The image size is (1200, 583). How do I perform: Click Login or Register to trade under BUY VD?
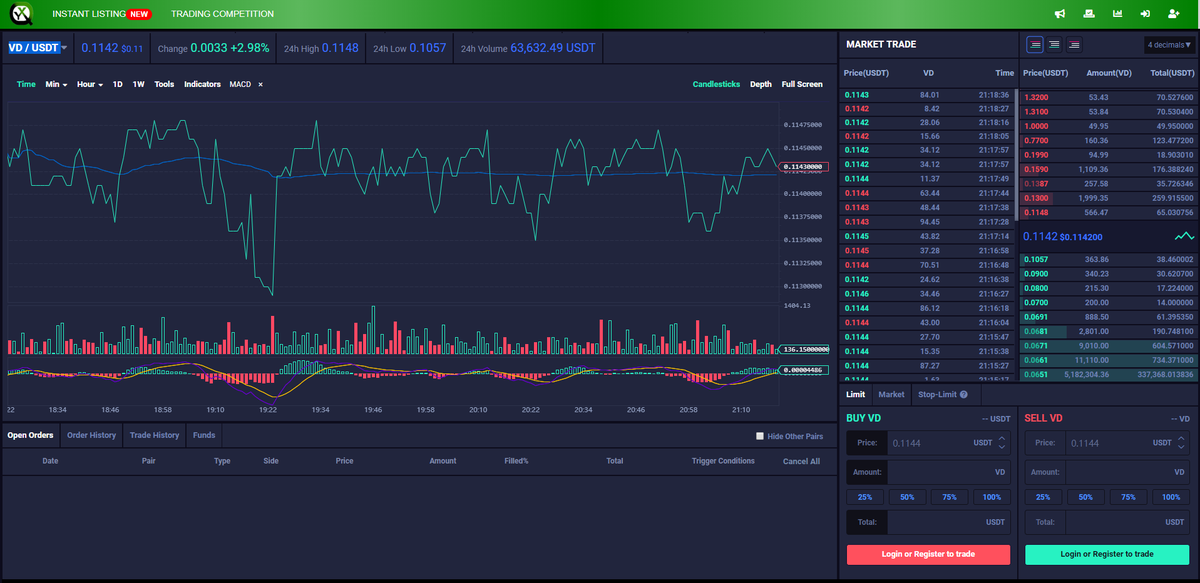(x=928, y=553)
